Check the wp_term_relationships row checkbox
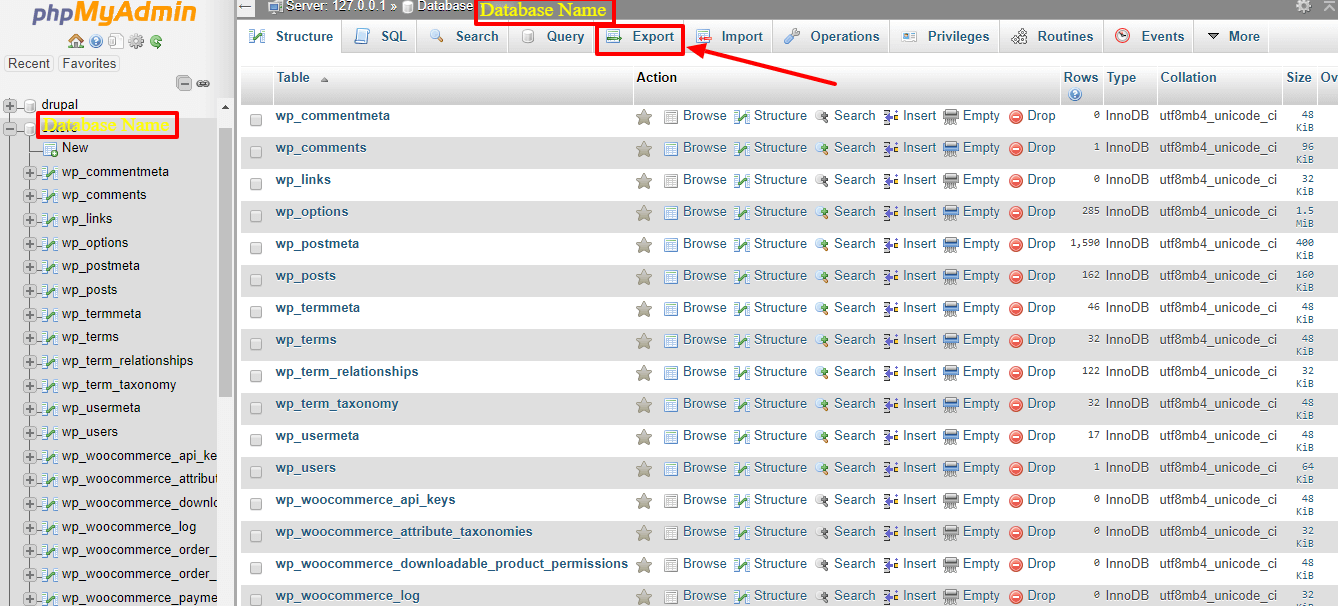This screenshot has width=1338, height=606. point(256,376)
